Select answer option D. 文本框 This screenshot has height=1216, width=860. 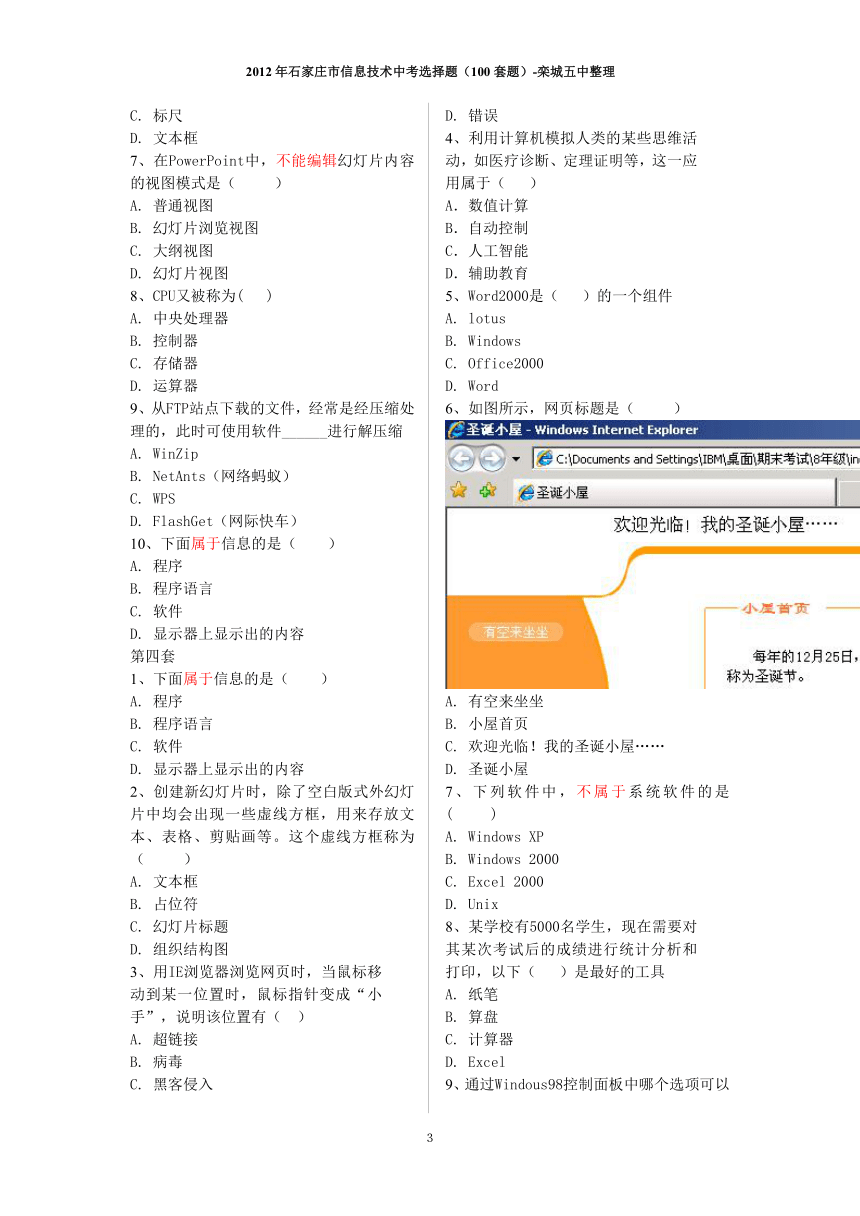(164, 138)
